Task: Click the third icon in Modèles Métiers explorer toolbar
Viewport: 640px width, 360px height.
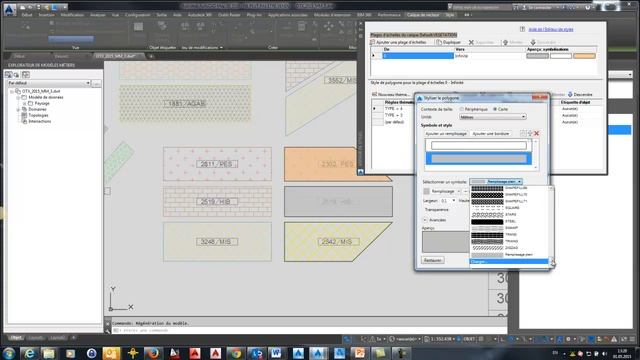Action: tap(25, 74)
